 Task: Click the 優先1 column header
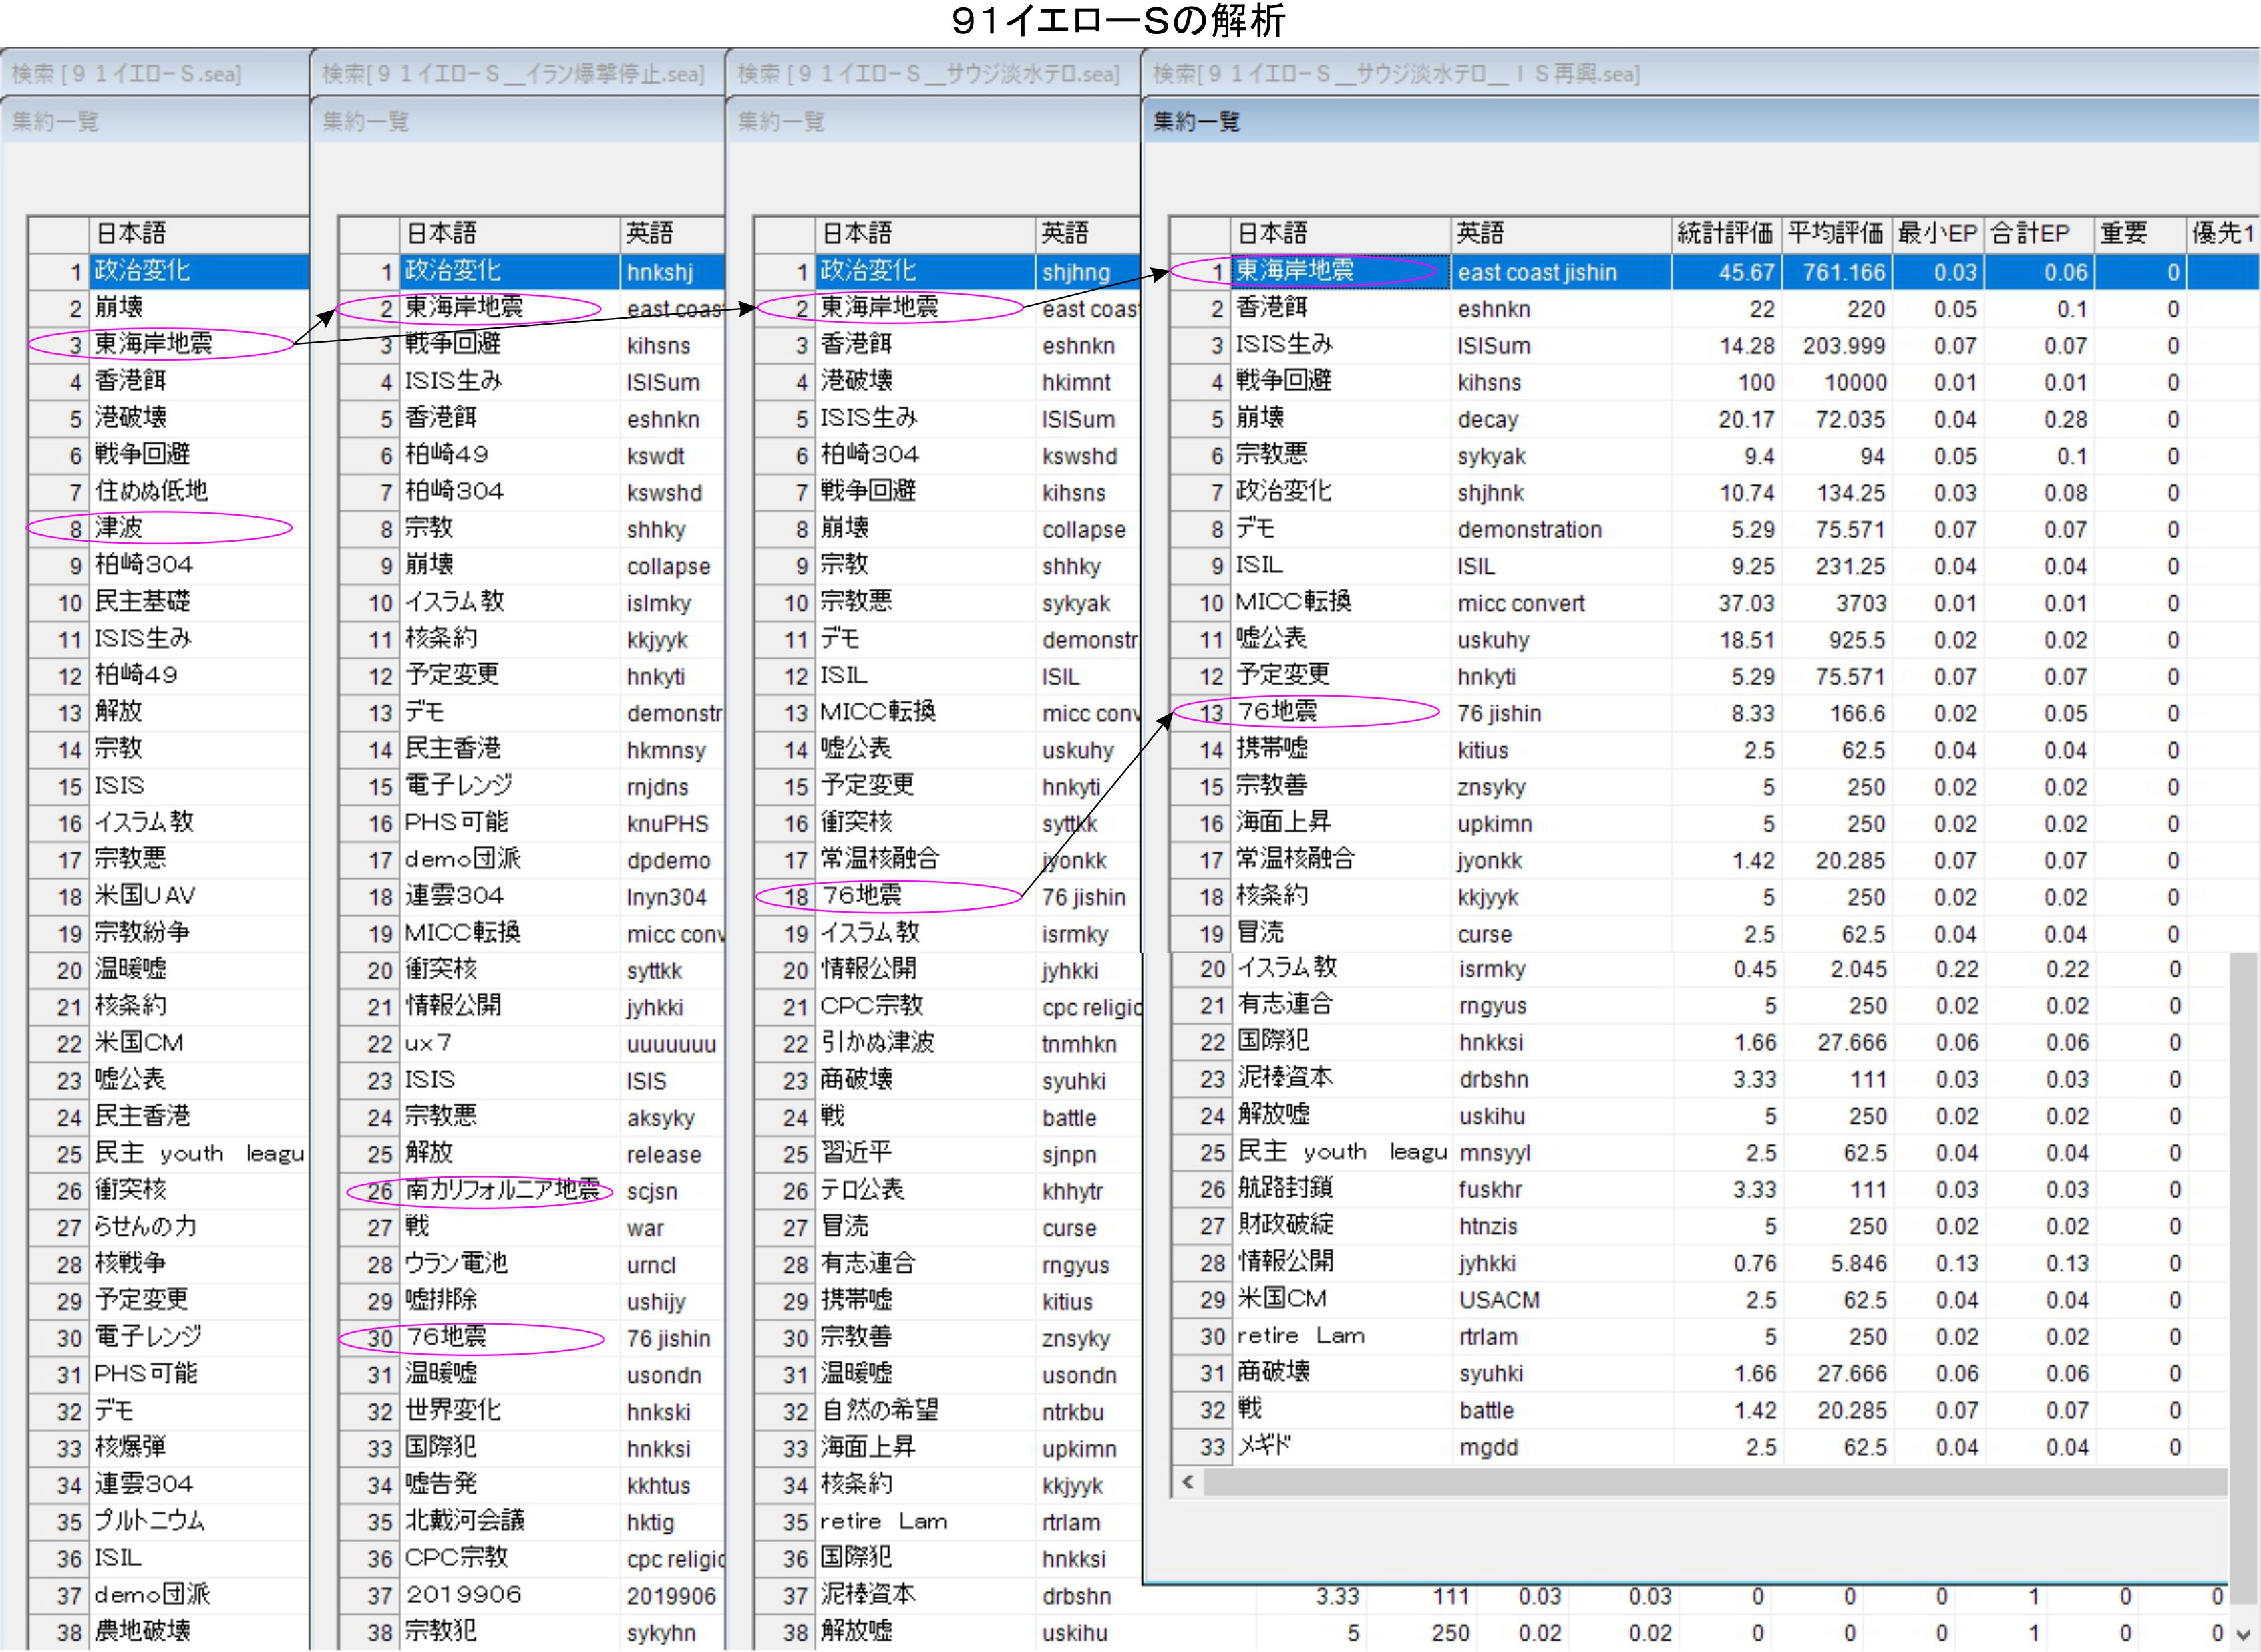[2222, 234]
